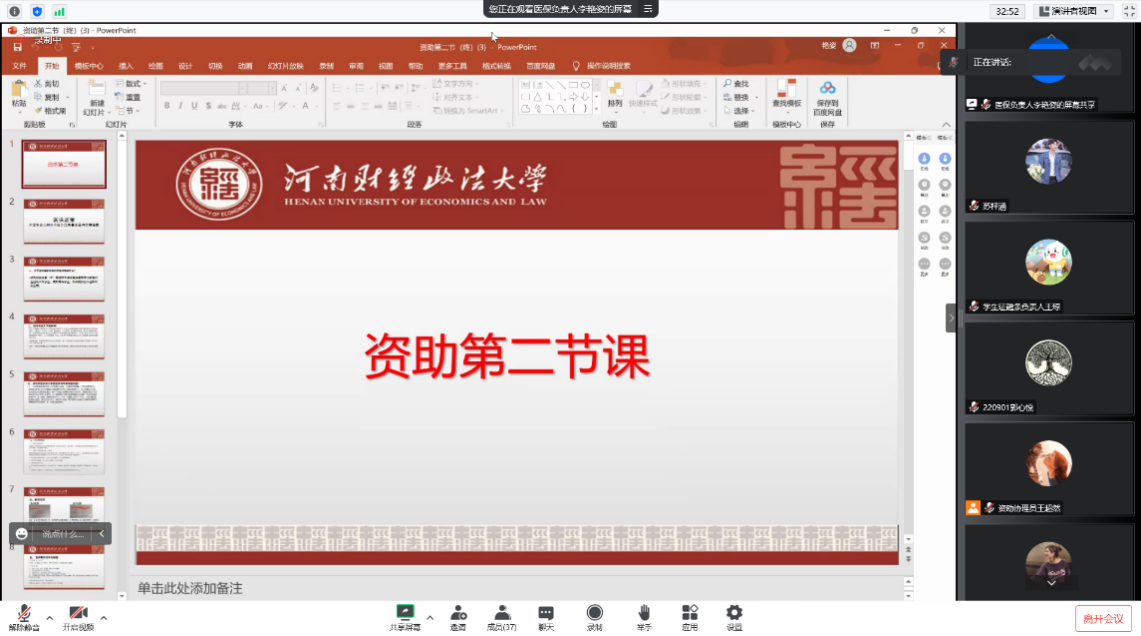
Task: Click the Find (查找) magnifier
Action: 736,84
